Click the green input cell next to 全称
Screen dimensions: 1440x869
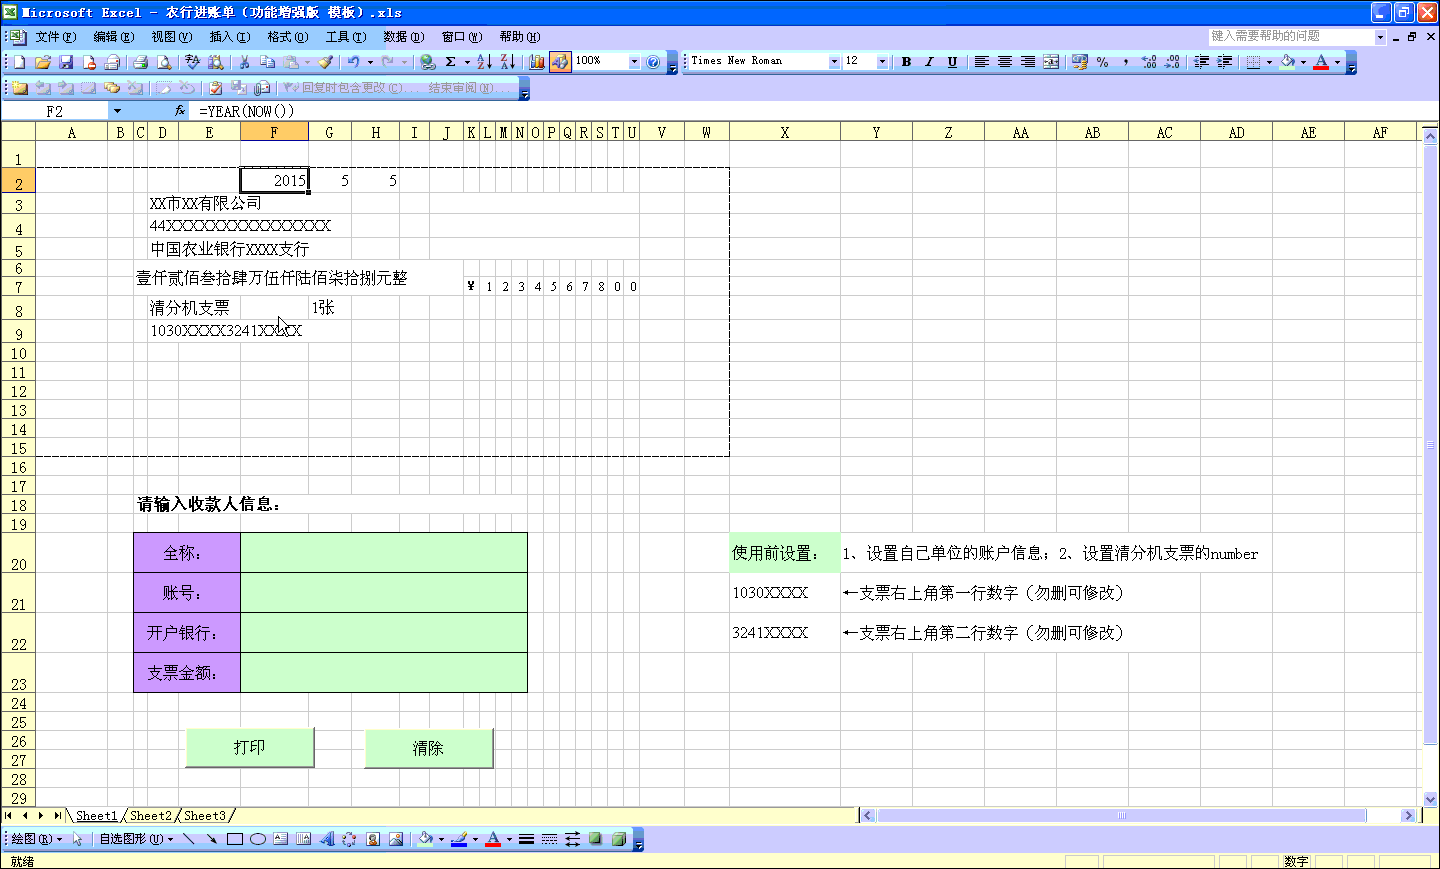click(383, 553)
